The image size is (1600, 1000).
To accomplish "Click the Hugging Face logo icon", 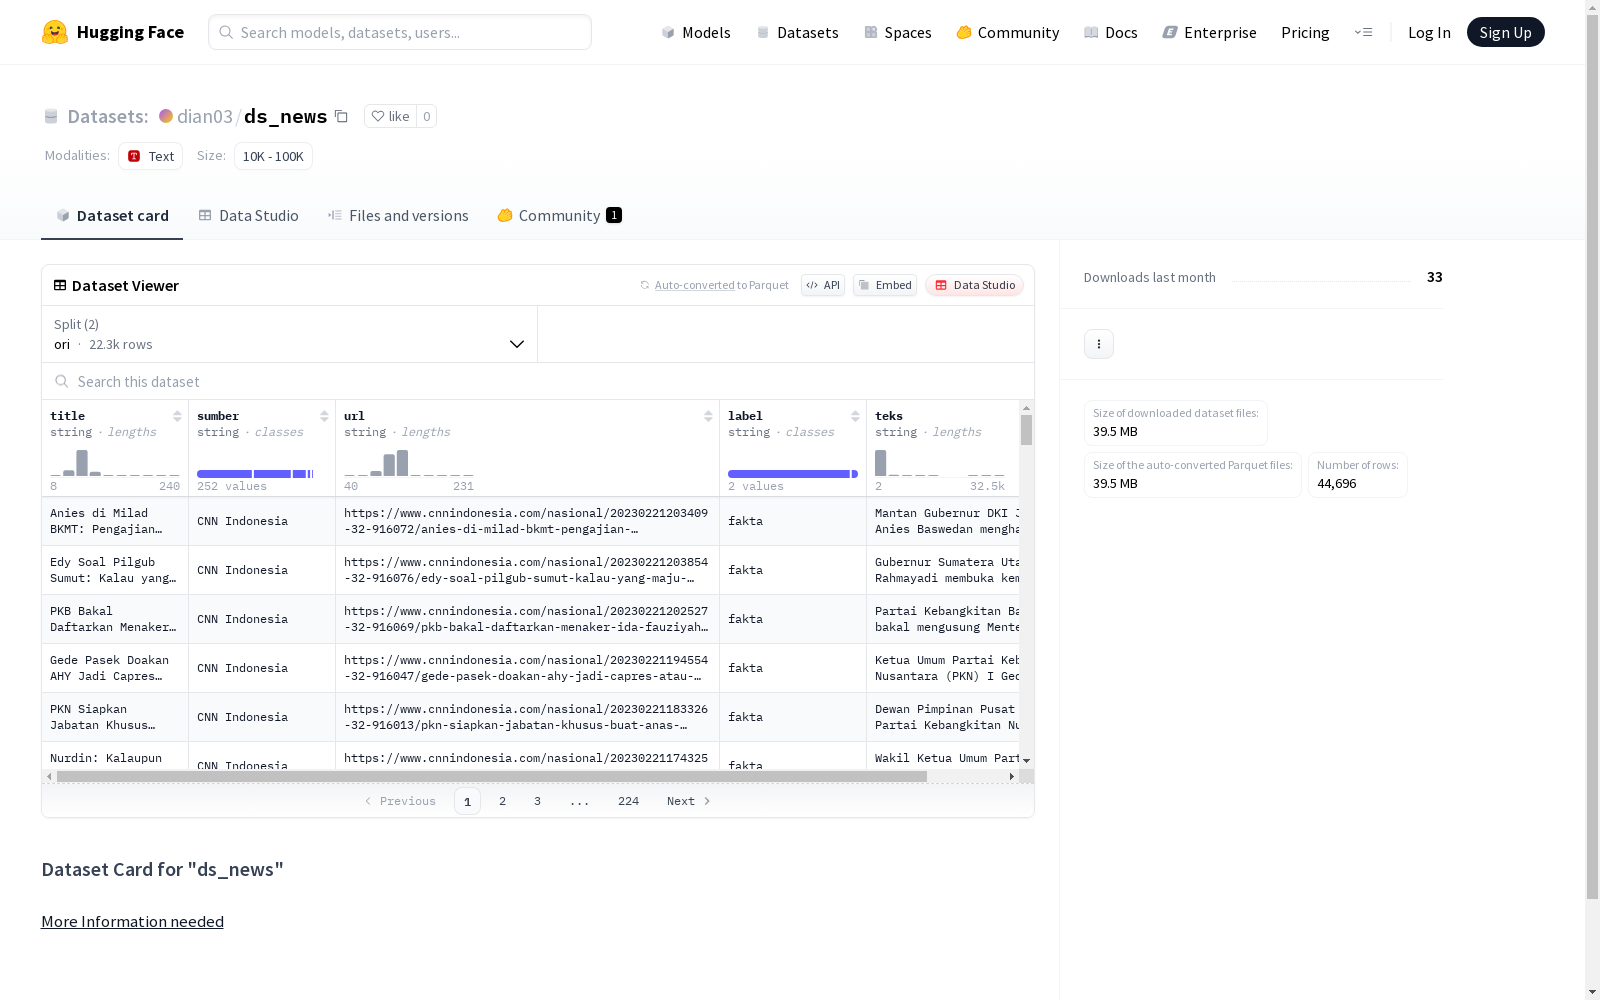I will [x=55, y=32].
